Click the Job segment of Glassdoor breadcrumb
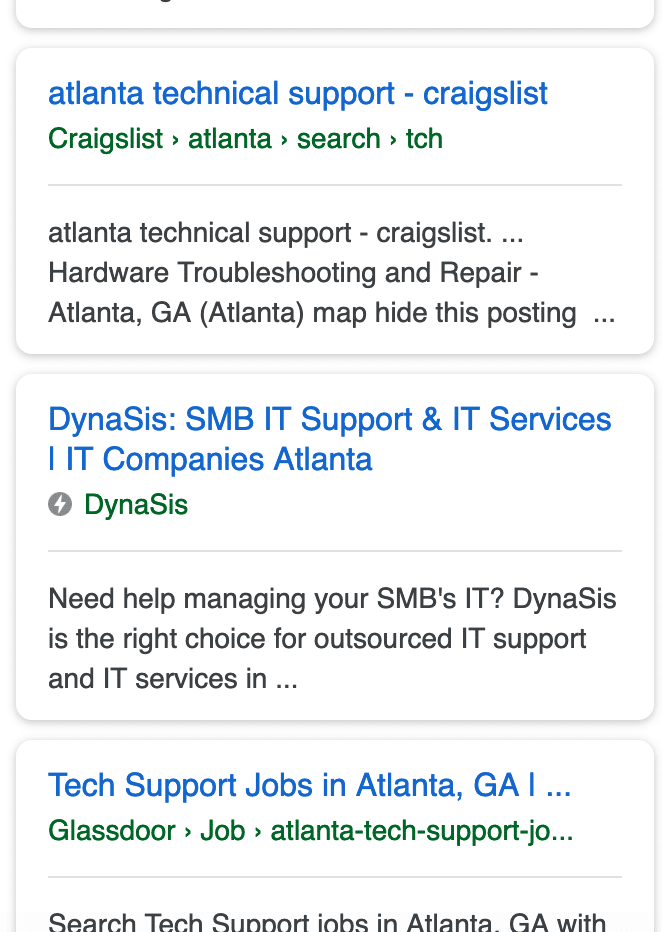 click(x=223, y=830)
